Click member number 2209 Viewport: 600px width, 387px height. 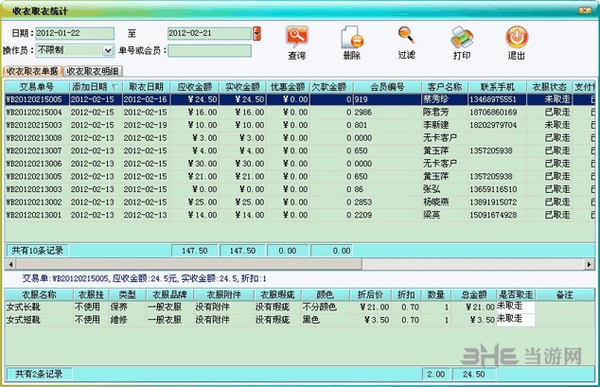[363, 215]
